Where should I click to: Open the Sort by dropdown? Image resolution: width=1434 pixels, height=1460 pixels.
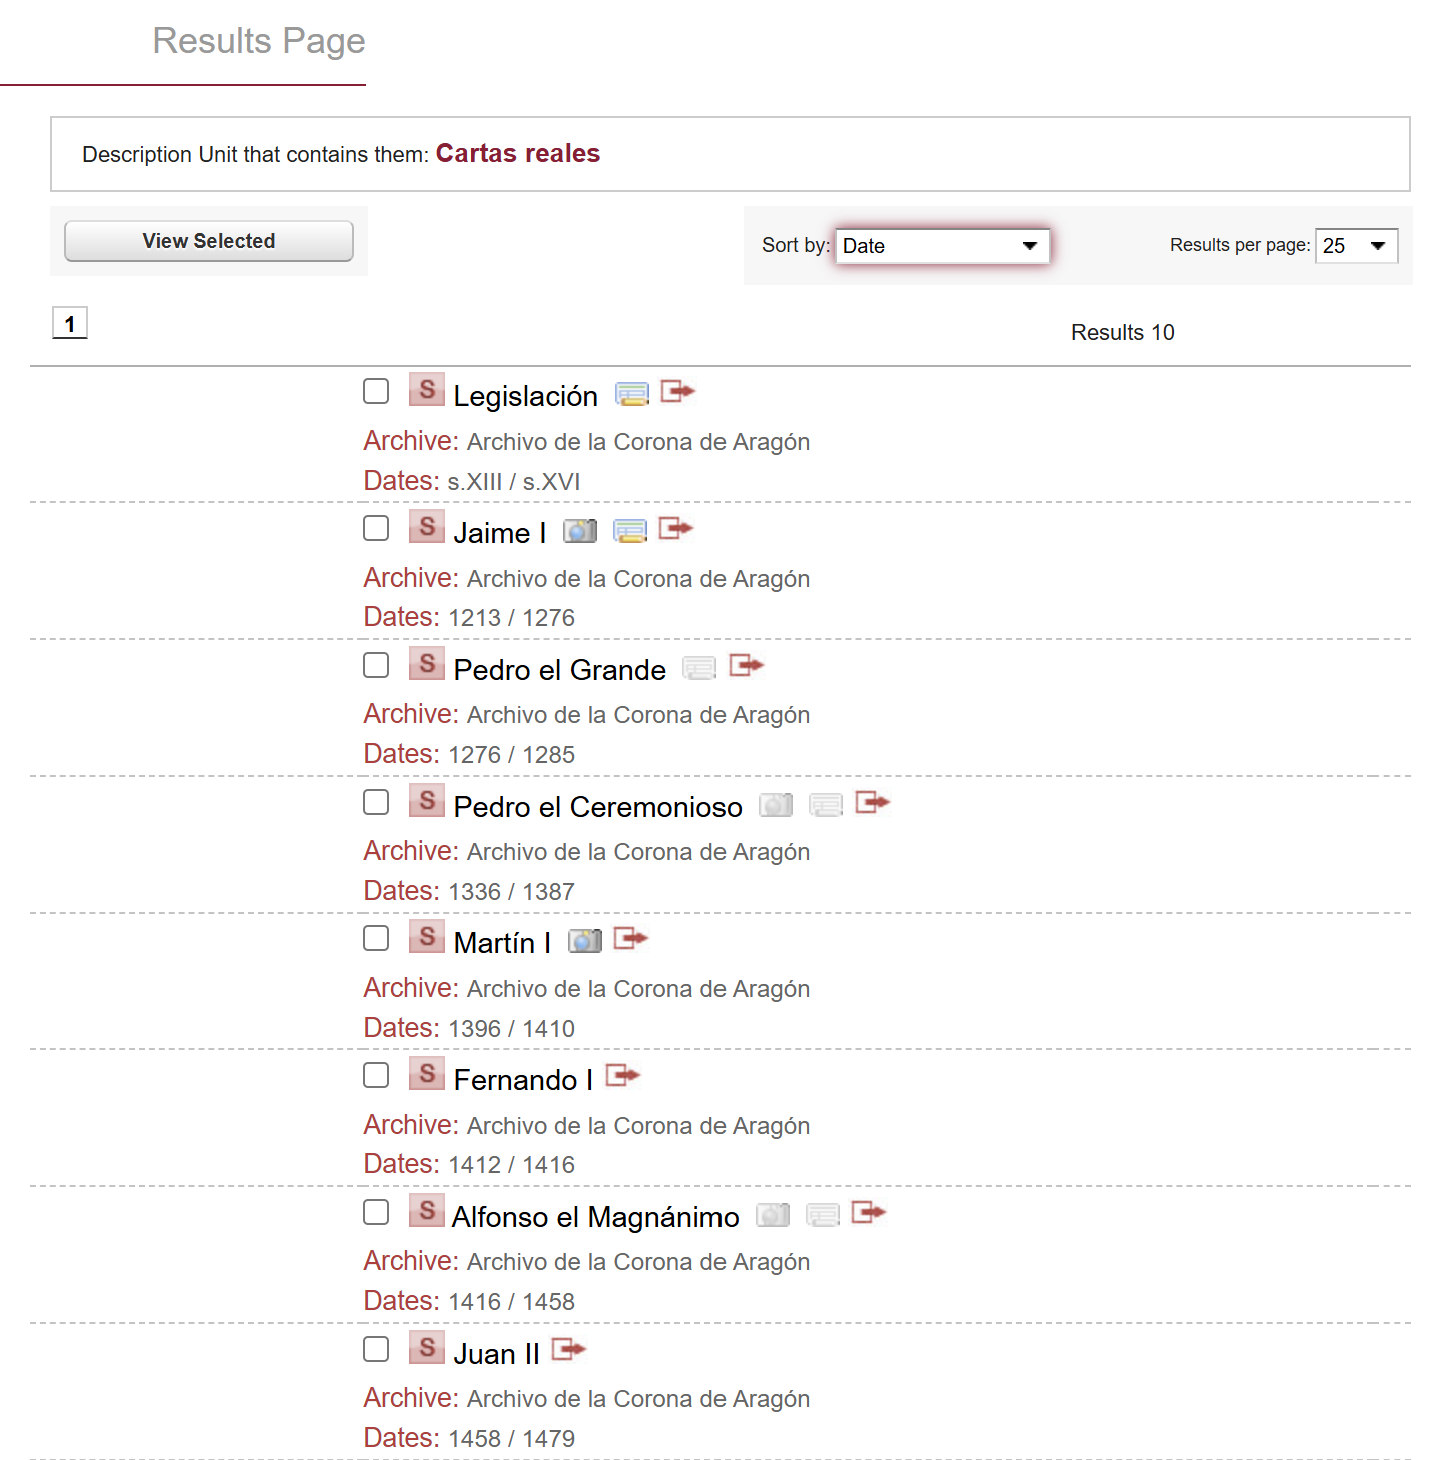[942, 246]
